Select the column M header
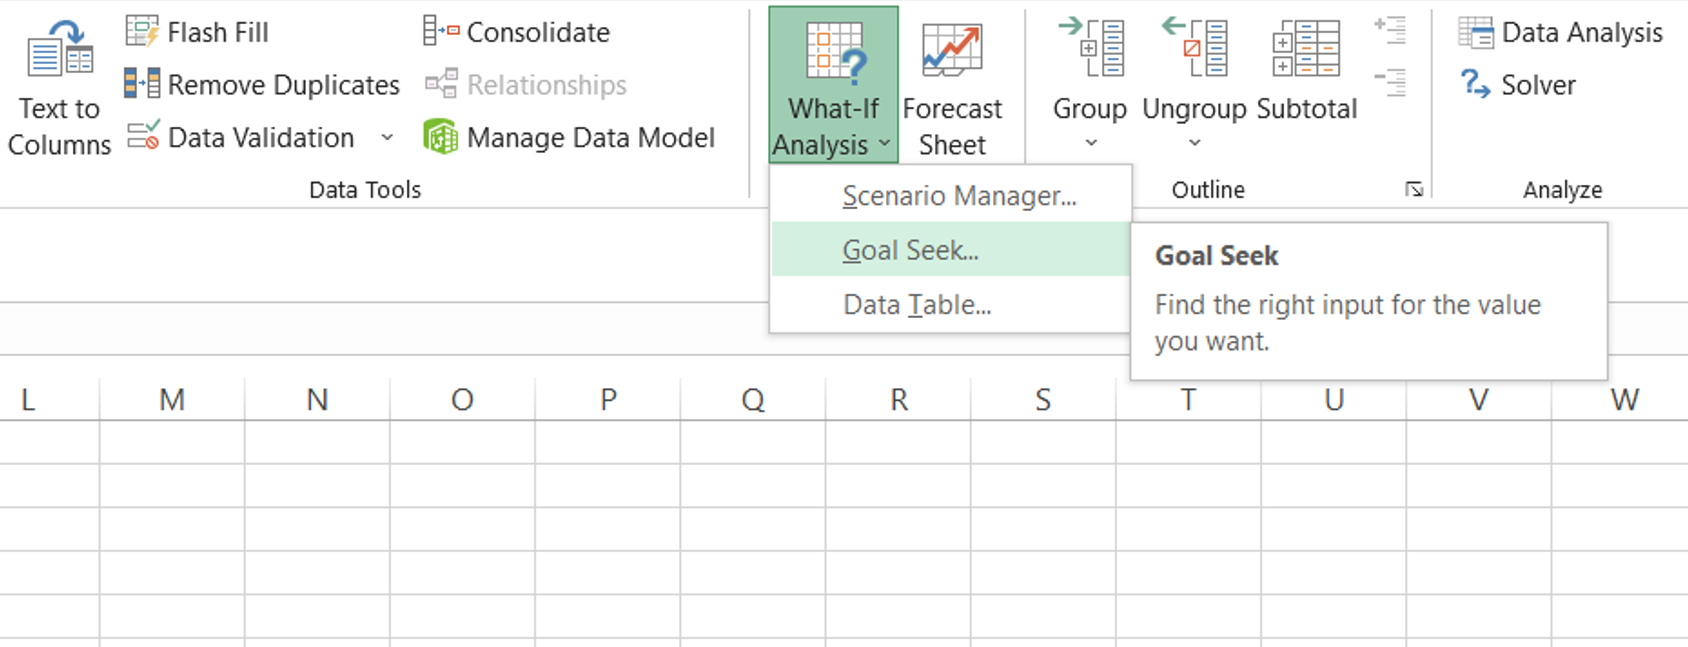This screenshot has width=1688, height=647. point(172,400)
